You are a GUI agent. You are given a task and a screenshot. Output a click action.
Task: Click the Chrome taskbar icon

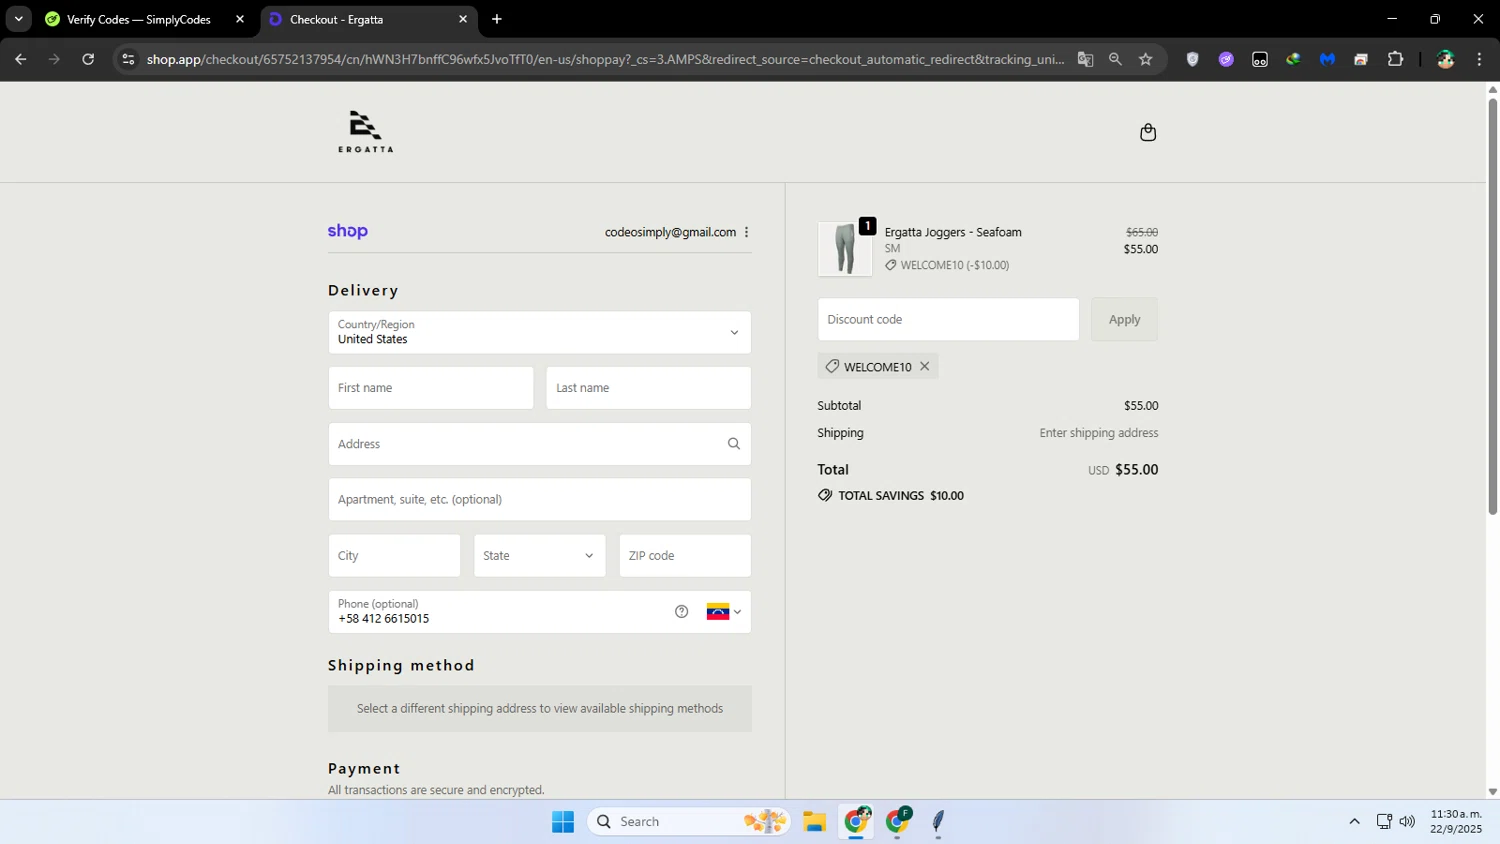(x=857, y=821)
